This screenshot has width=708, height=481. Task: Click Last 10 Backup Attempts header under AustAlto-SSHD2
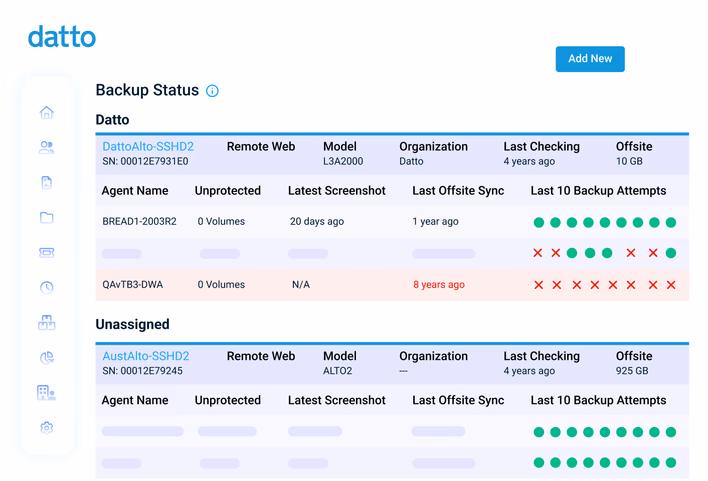pyautogui.click(x=598, y=400)
